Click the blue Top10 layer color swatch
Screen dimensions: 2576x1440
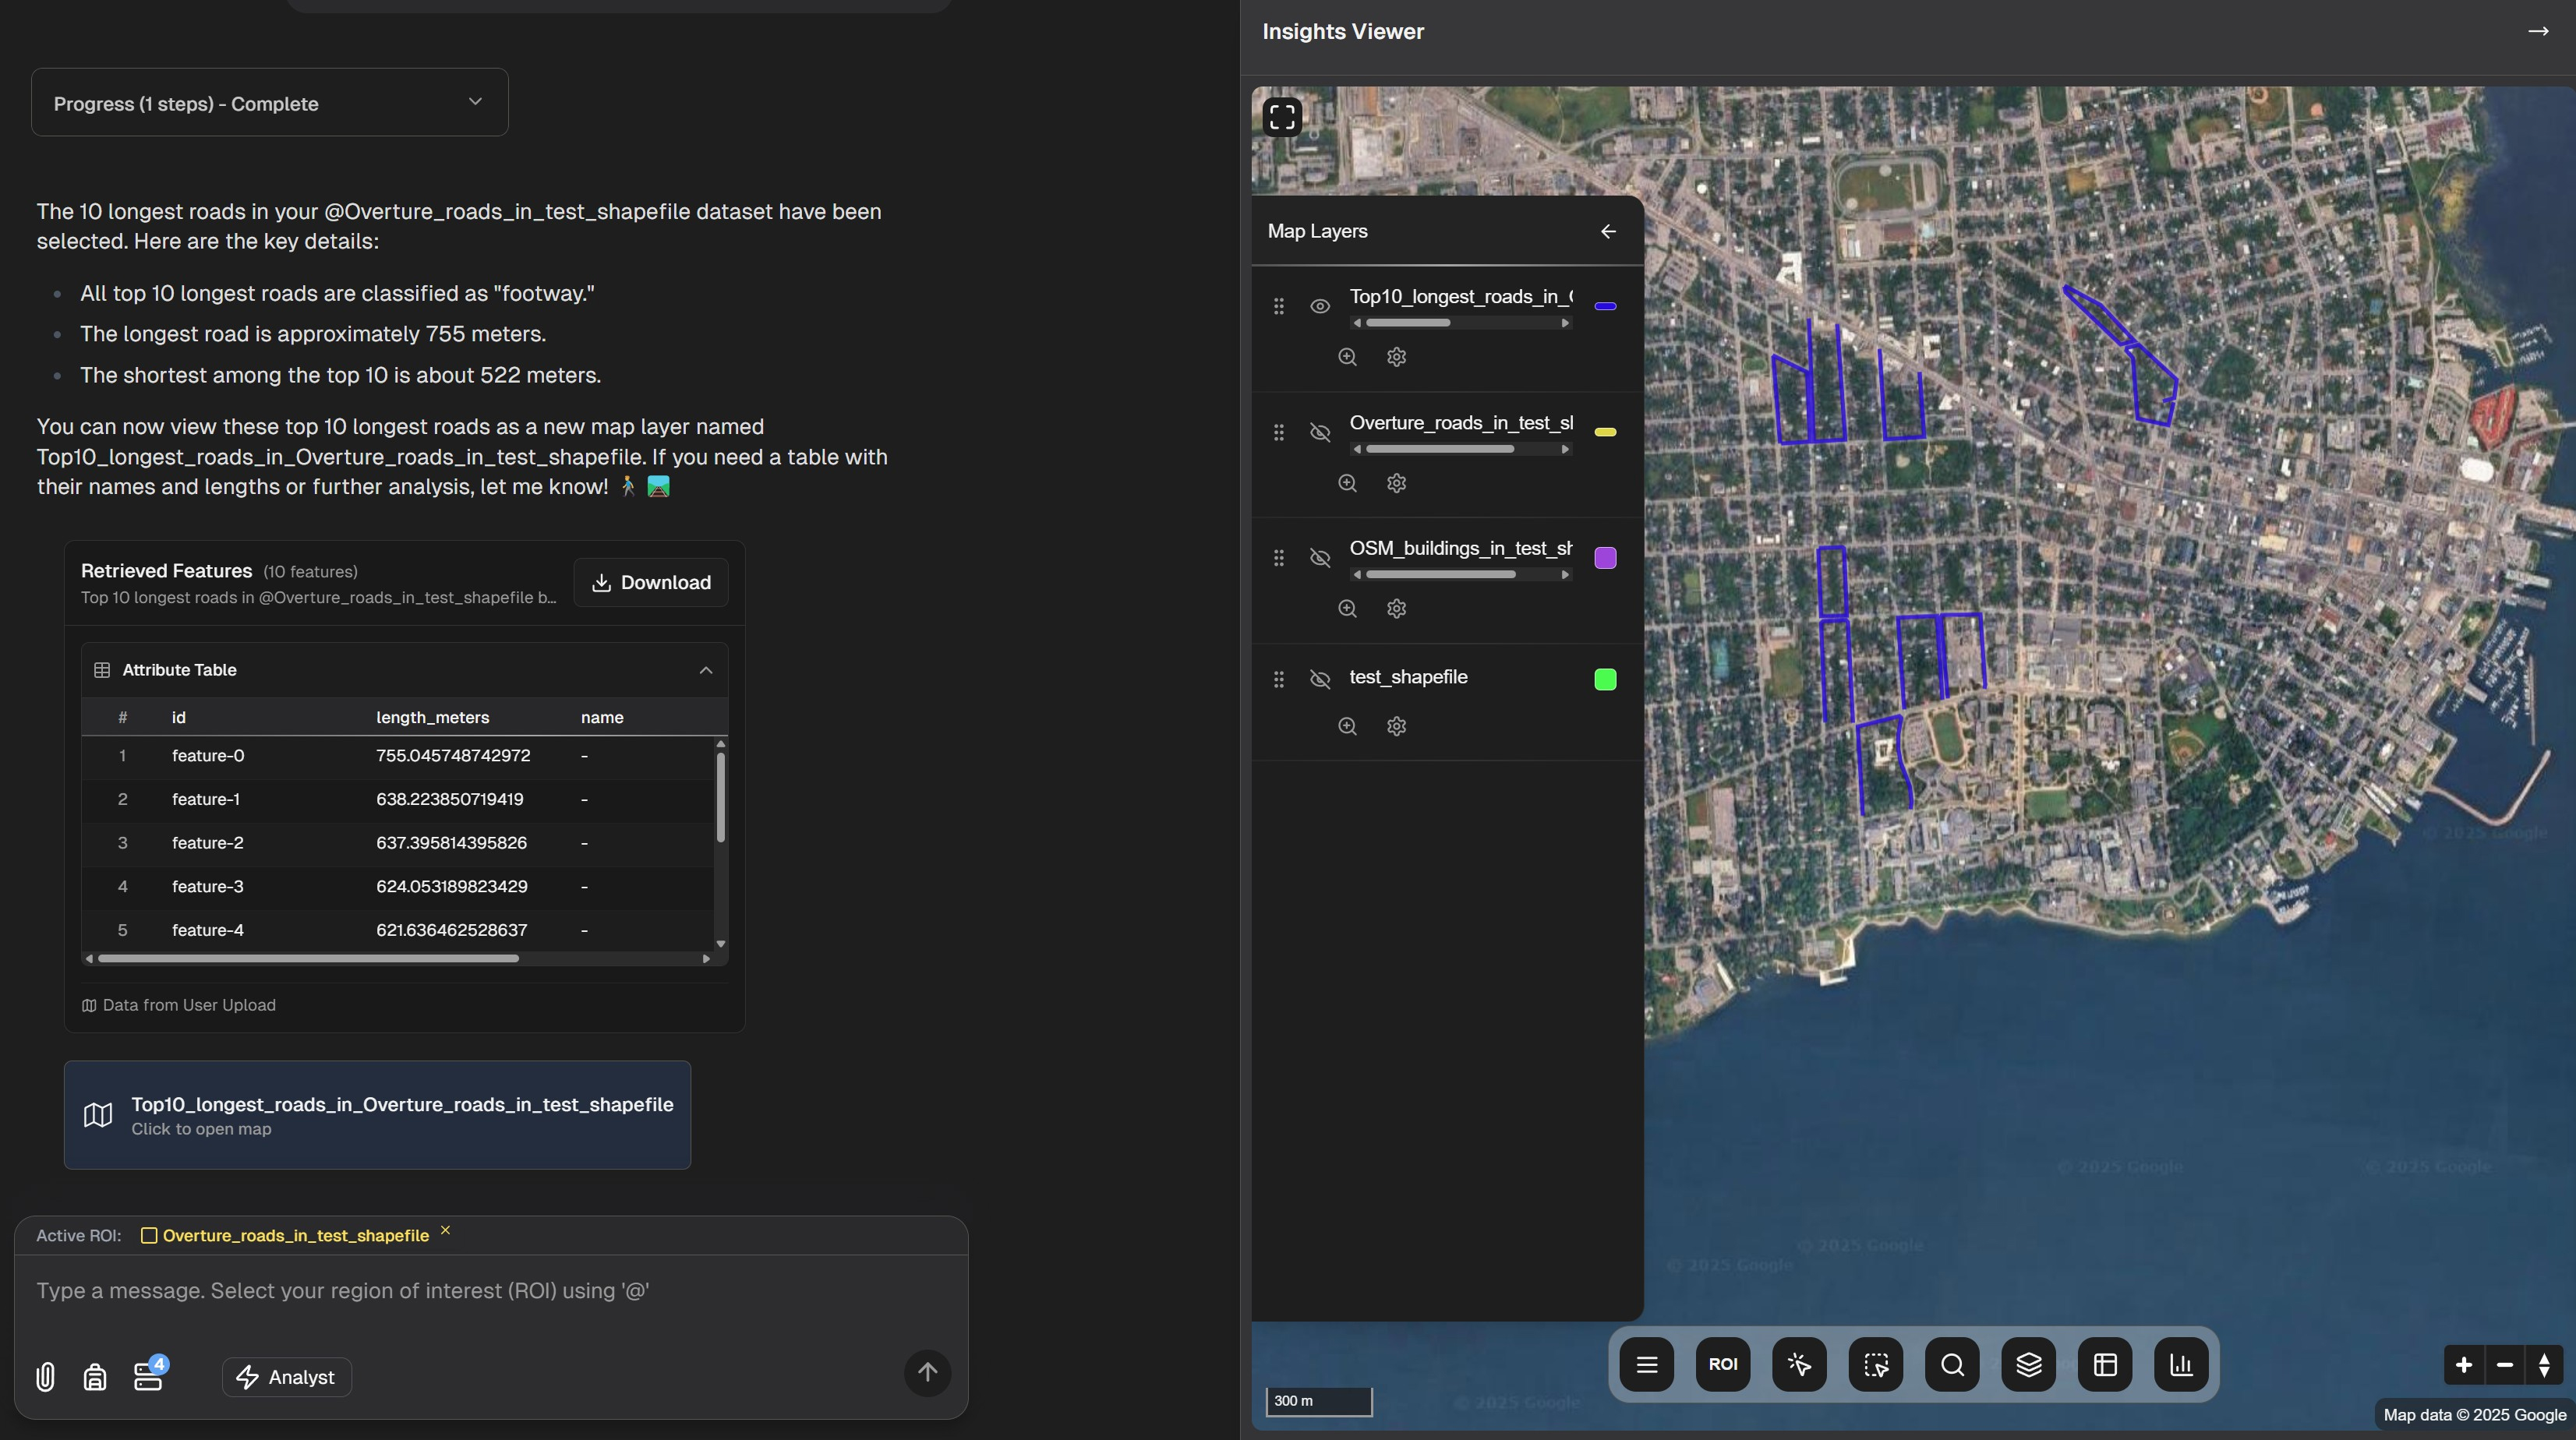pos(1605,307)
